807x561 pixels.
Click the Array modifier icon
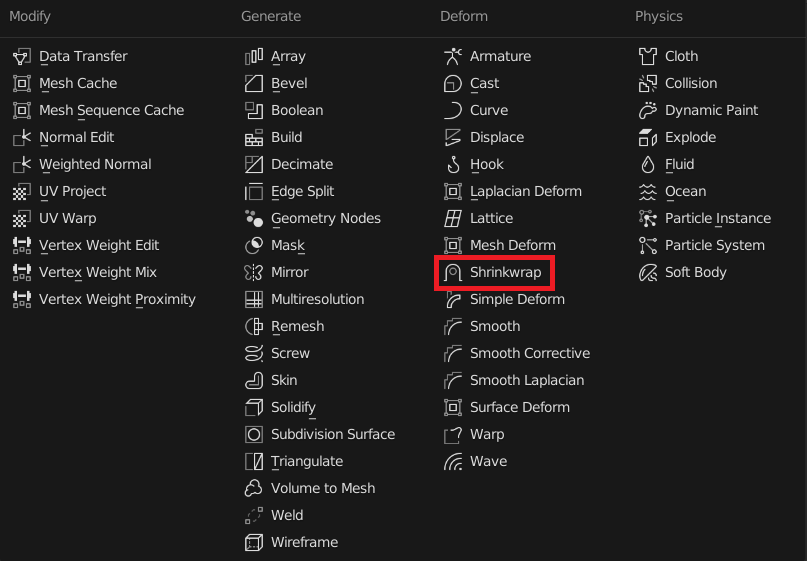click(x=254, y=57)
